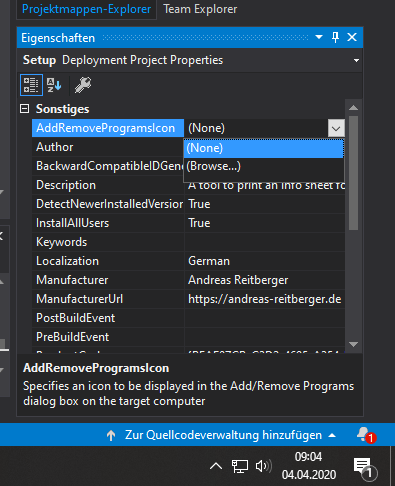Viewport: 395px width, 486px height.
Task: Toggle auto-hide pin on Eigenschaften panel
Action: 335,37
